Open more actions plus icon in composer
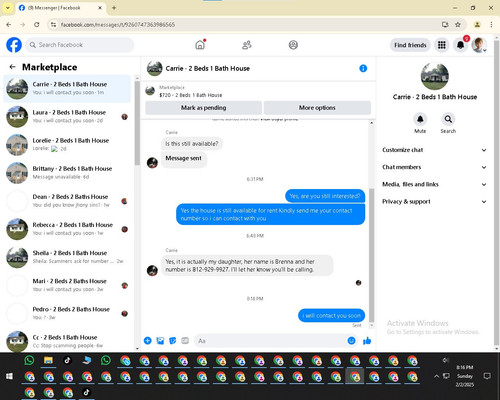 click(148, 341)
